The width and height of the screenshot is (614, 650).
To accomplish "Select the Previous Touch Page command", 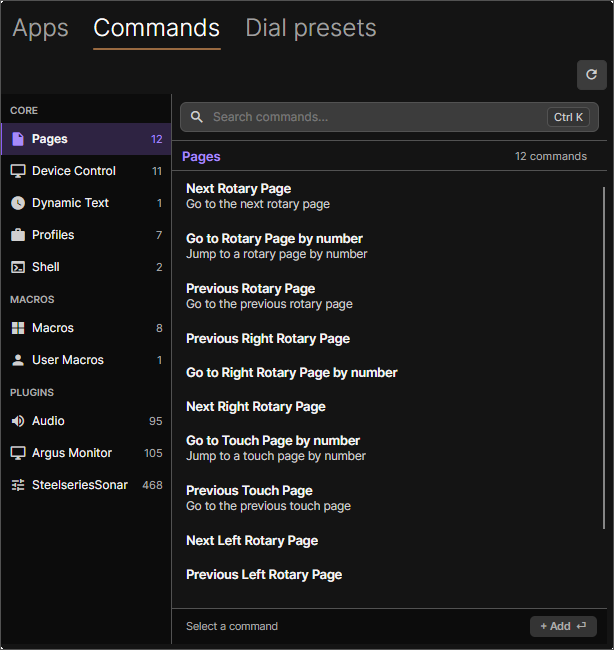I will point(388,498).
